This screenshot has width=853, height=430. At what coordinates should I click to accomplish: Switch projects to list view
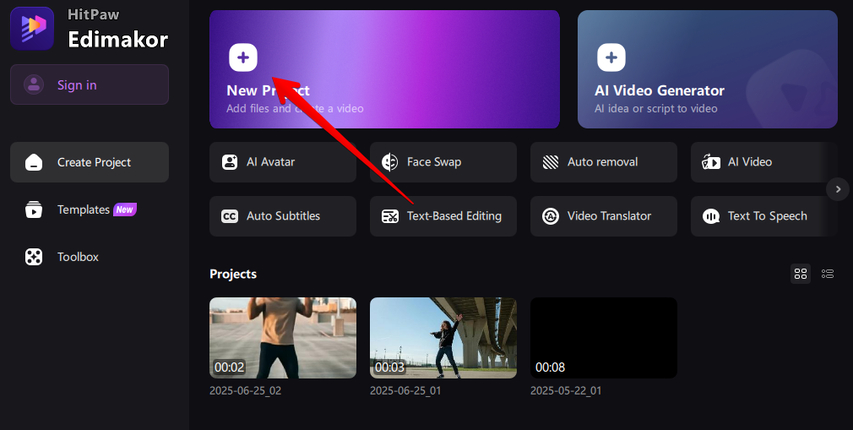(x=827, y=273)
